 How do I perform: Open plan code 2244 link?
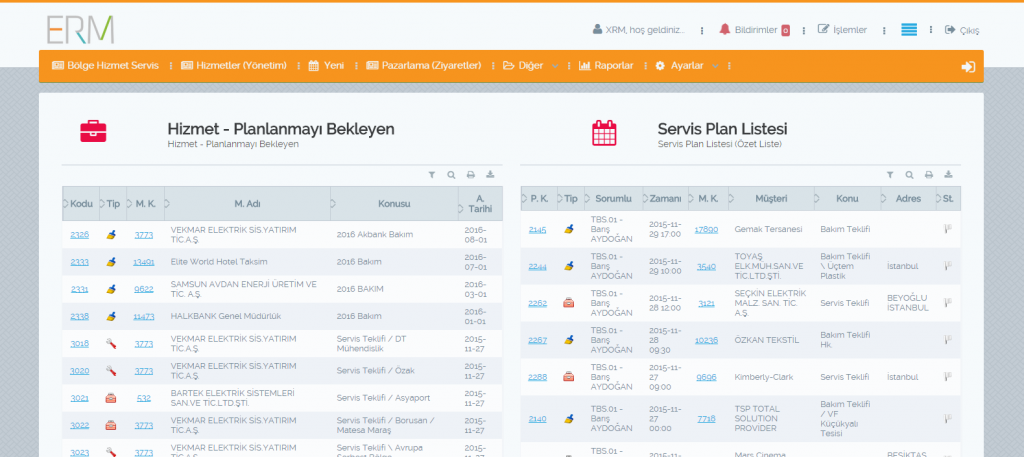tap(537, 266)
